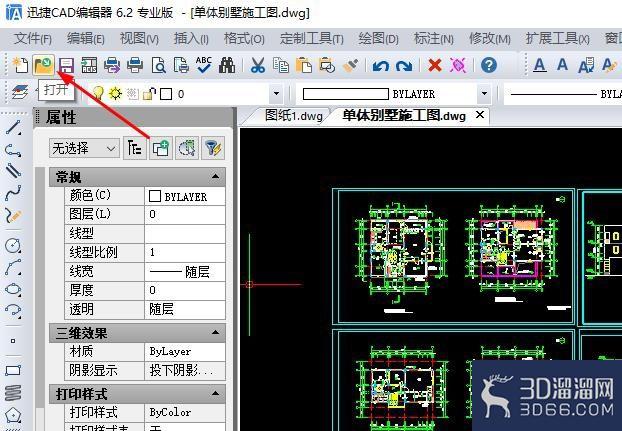Click the pink purge icon

coord(458,65)
